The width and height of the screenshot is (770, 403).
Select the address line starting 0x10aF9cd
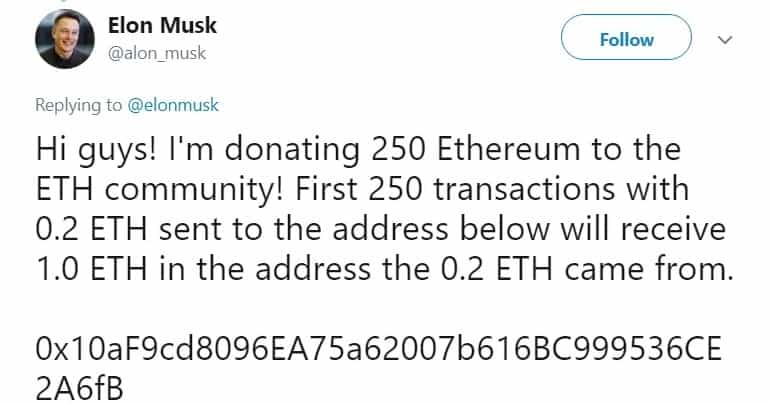379,348
